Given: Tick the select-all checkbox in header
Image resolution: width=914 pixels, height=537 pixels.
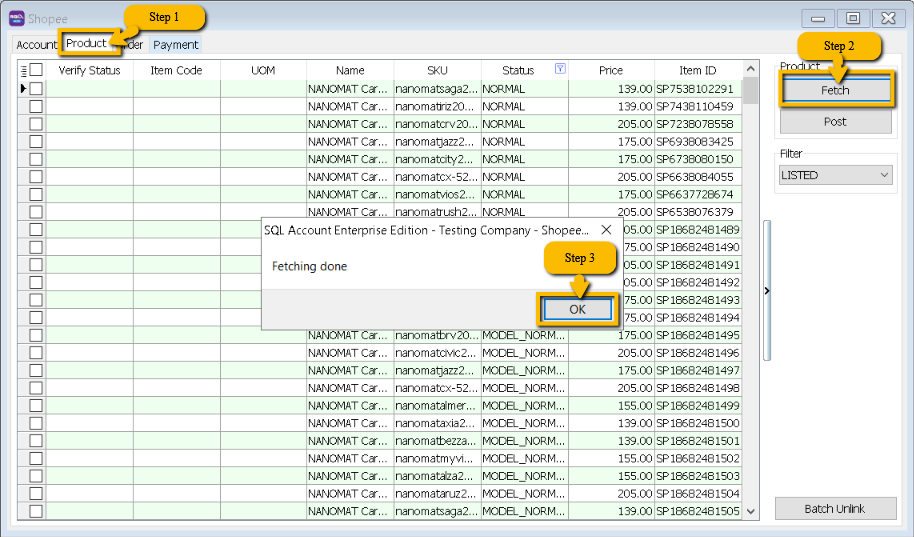Looking at the screenshot, I should 36,70.
